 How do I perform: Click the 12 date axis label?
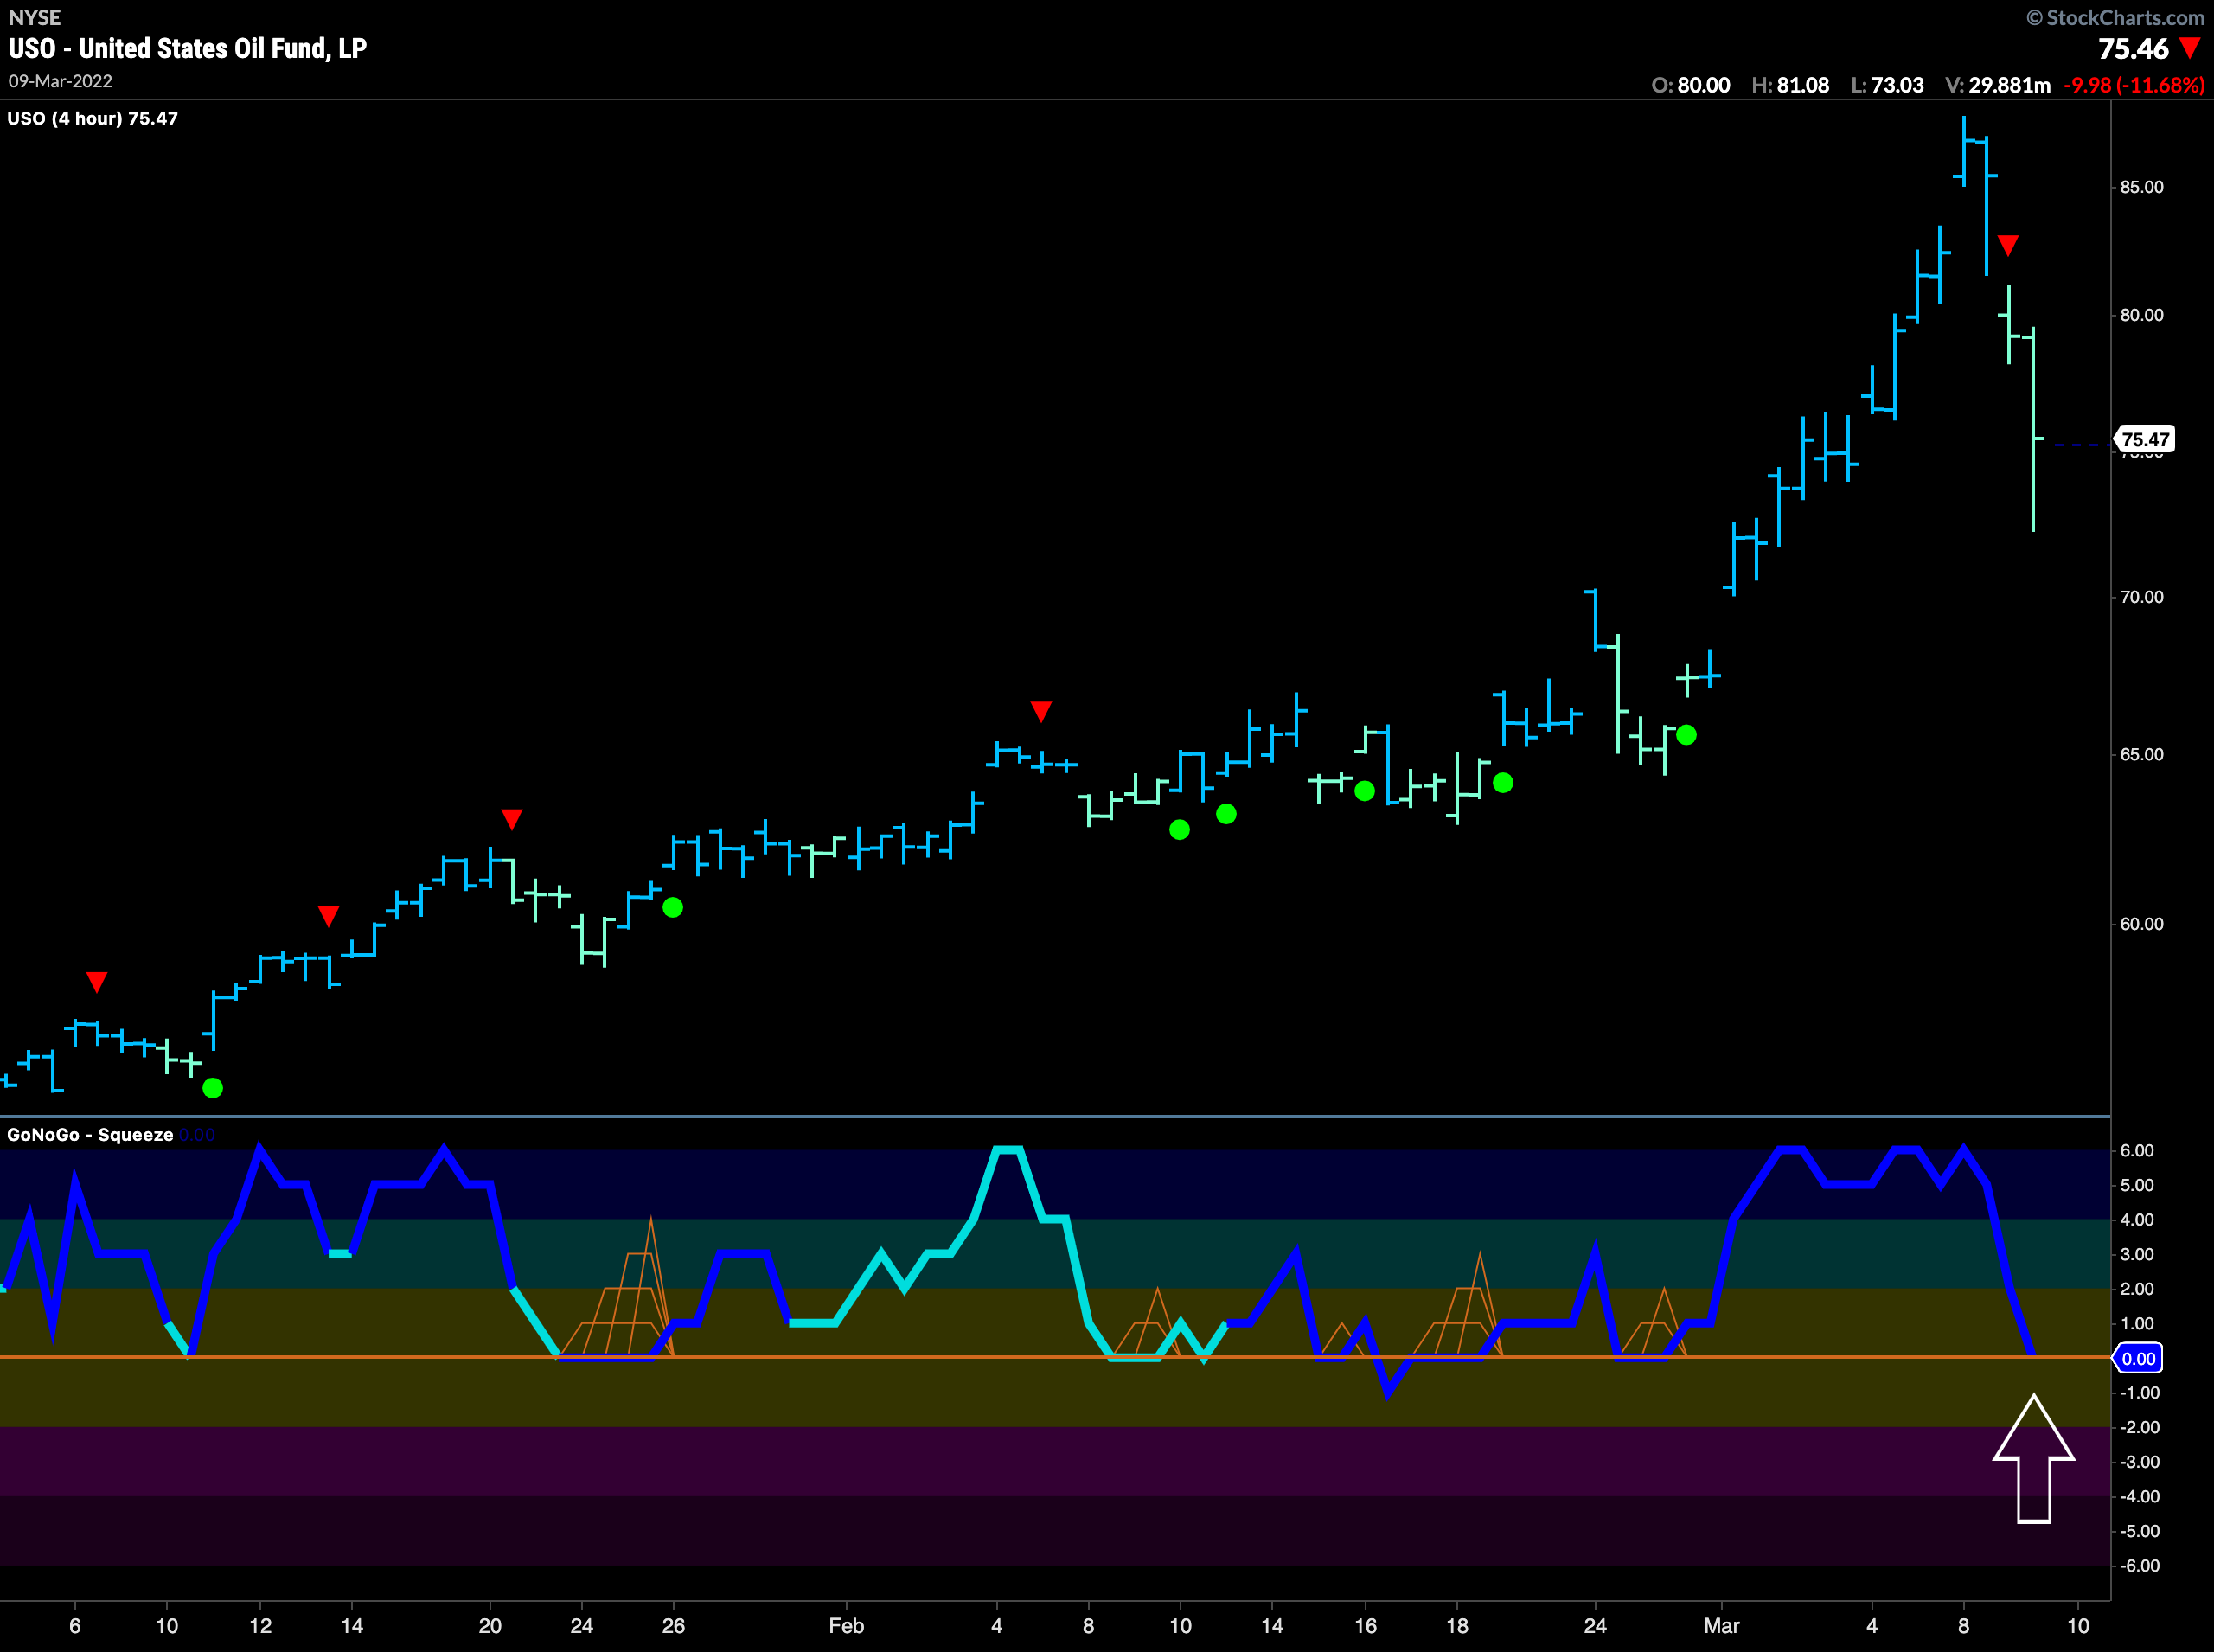260,1625
